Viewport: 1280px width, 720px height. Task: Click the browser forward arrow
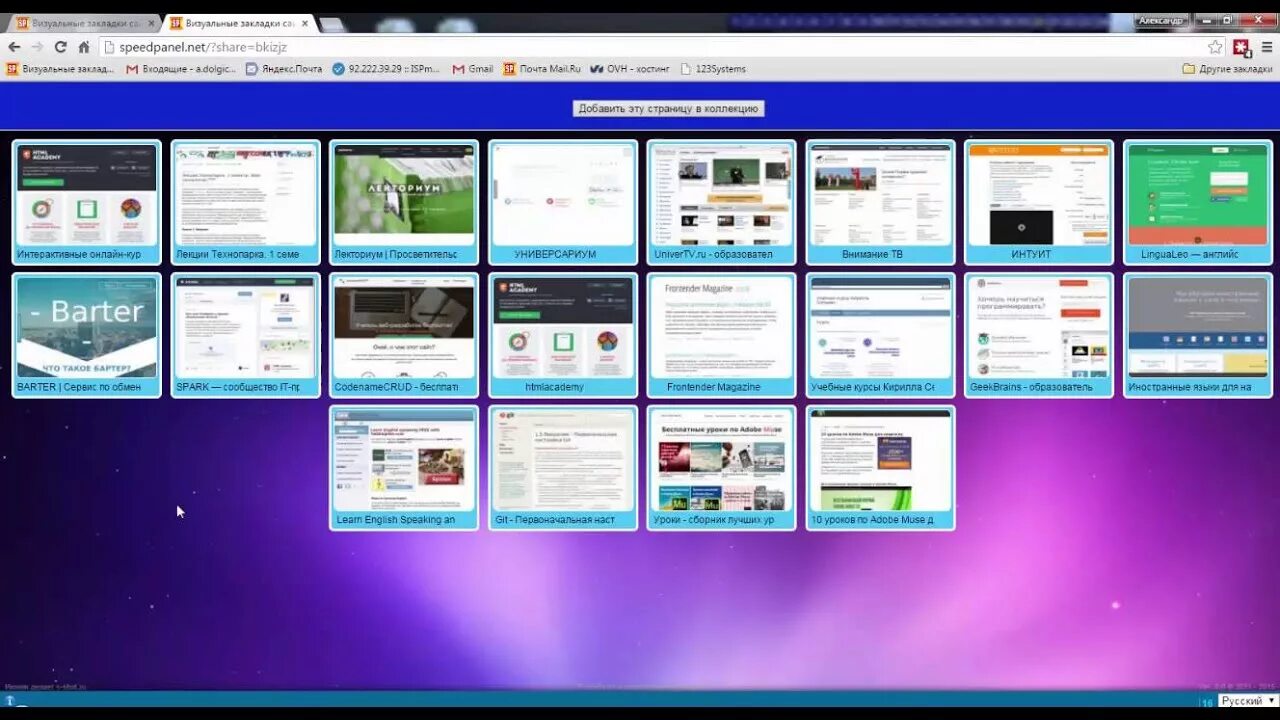coord(37,47)
